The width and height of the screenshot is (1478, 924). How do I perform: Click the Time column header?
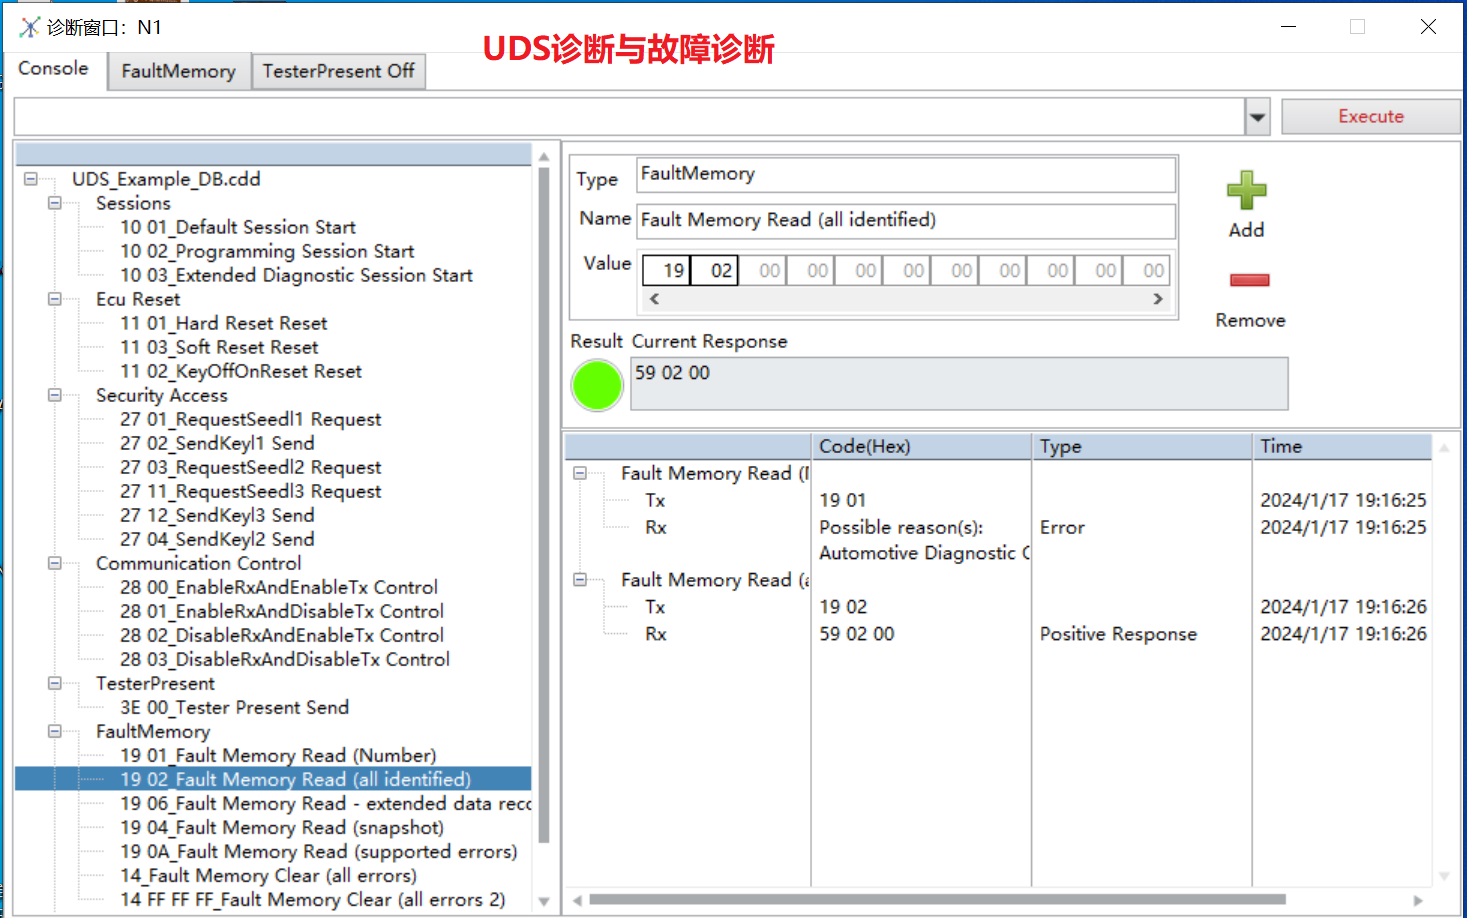[1340, 447]
